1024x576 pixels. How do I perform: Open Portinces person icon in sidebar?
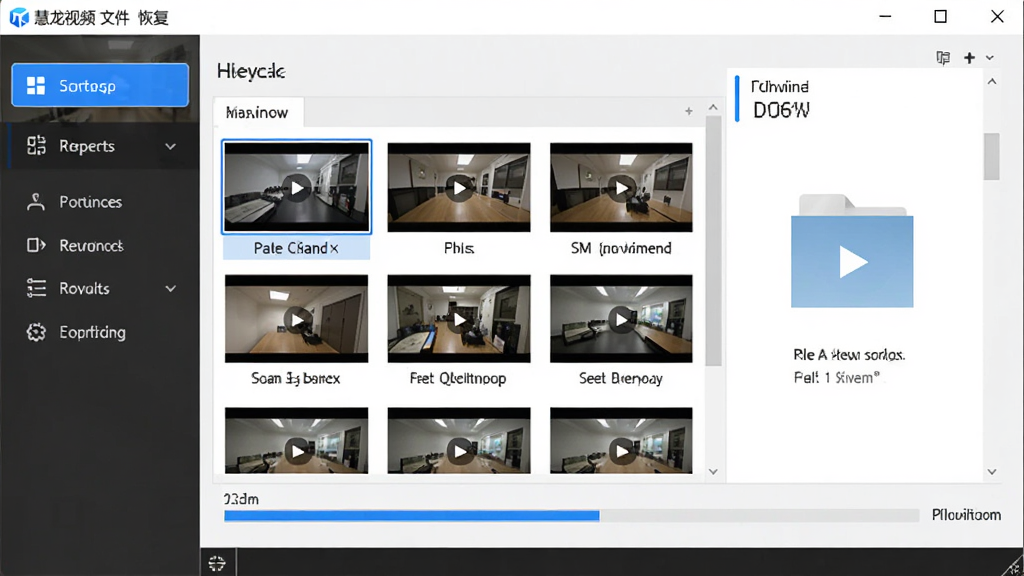coord(36,202)
